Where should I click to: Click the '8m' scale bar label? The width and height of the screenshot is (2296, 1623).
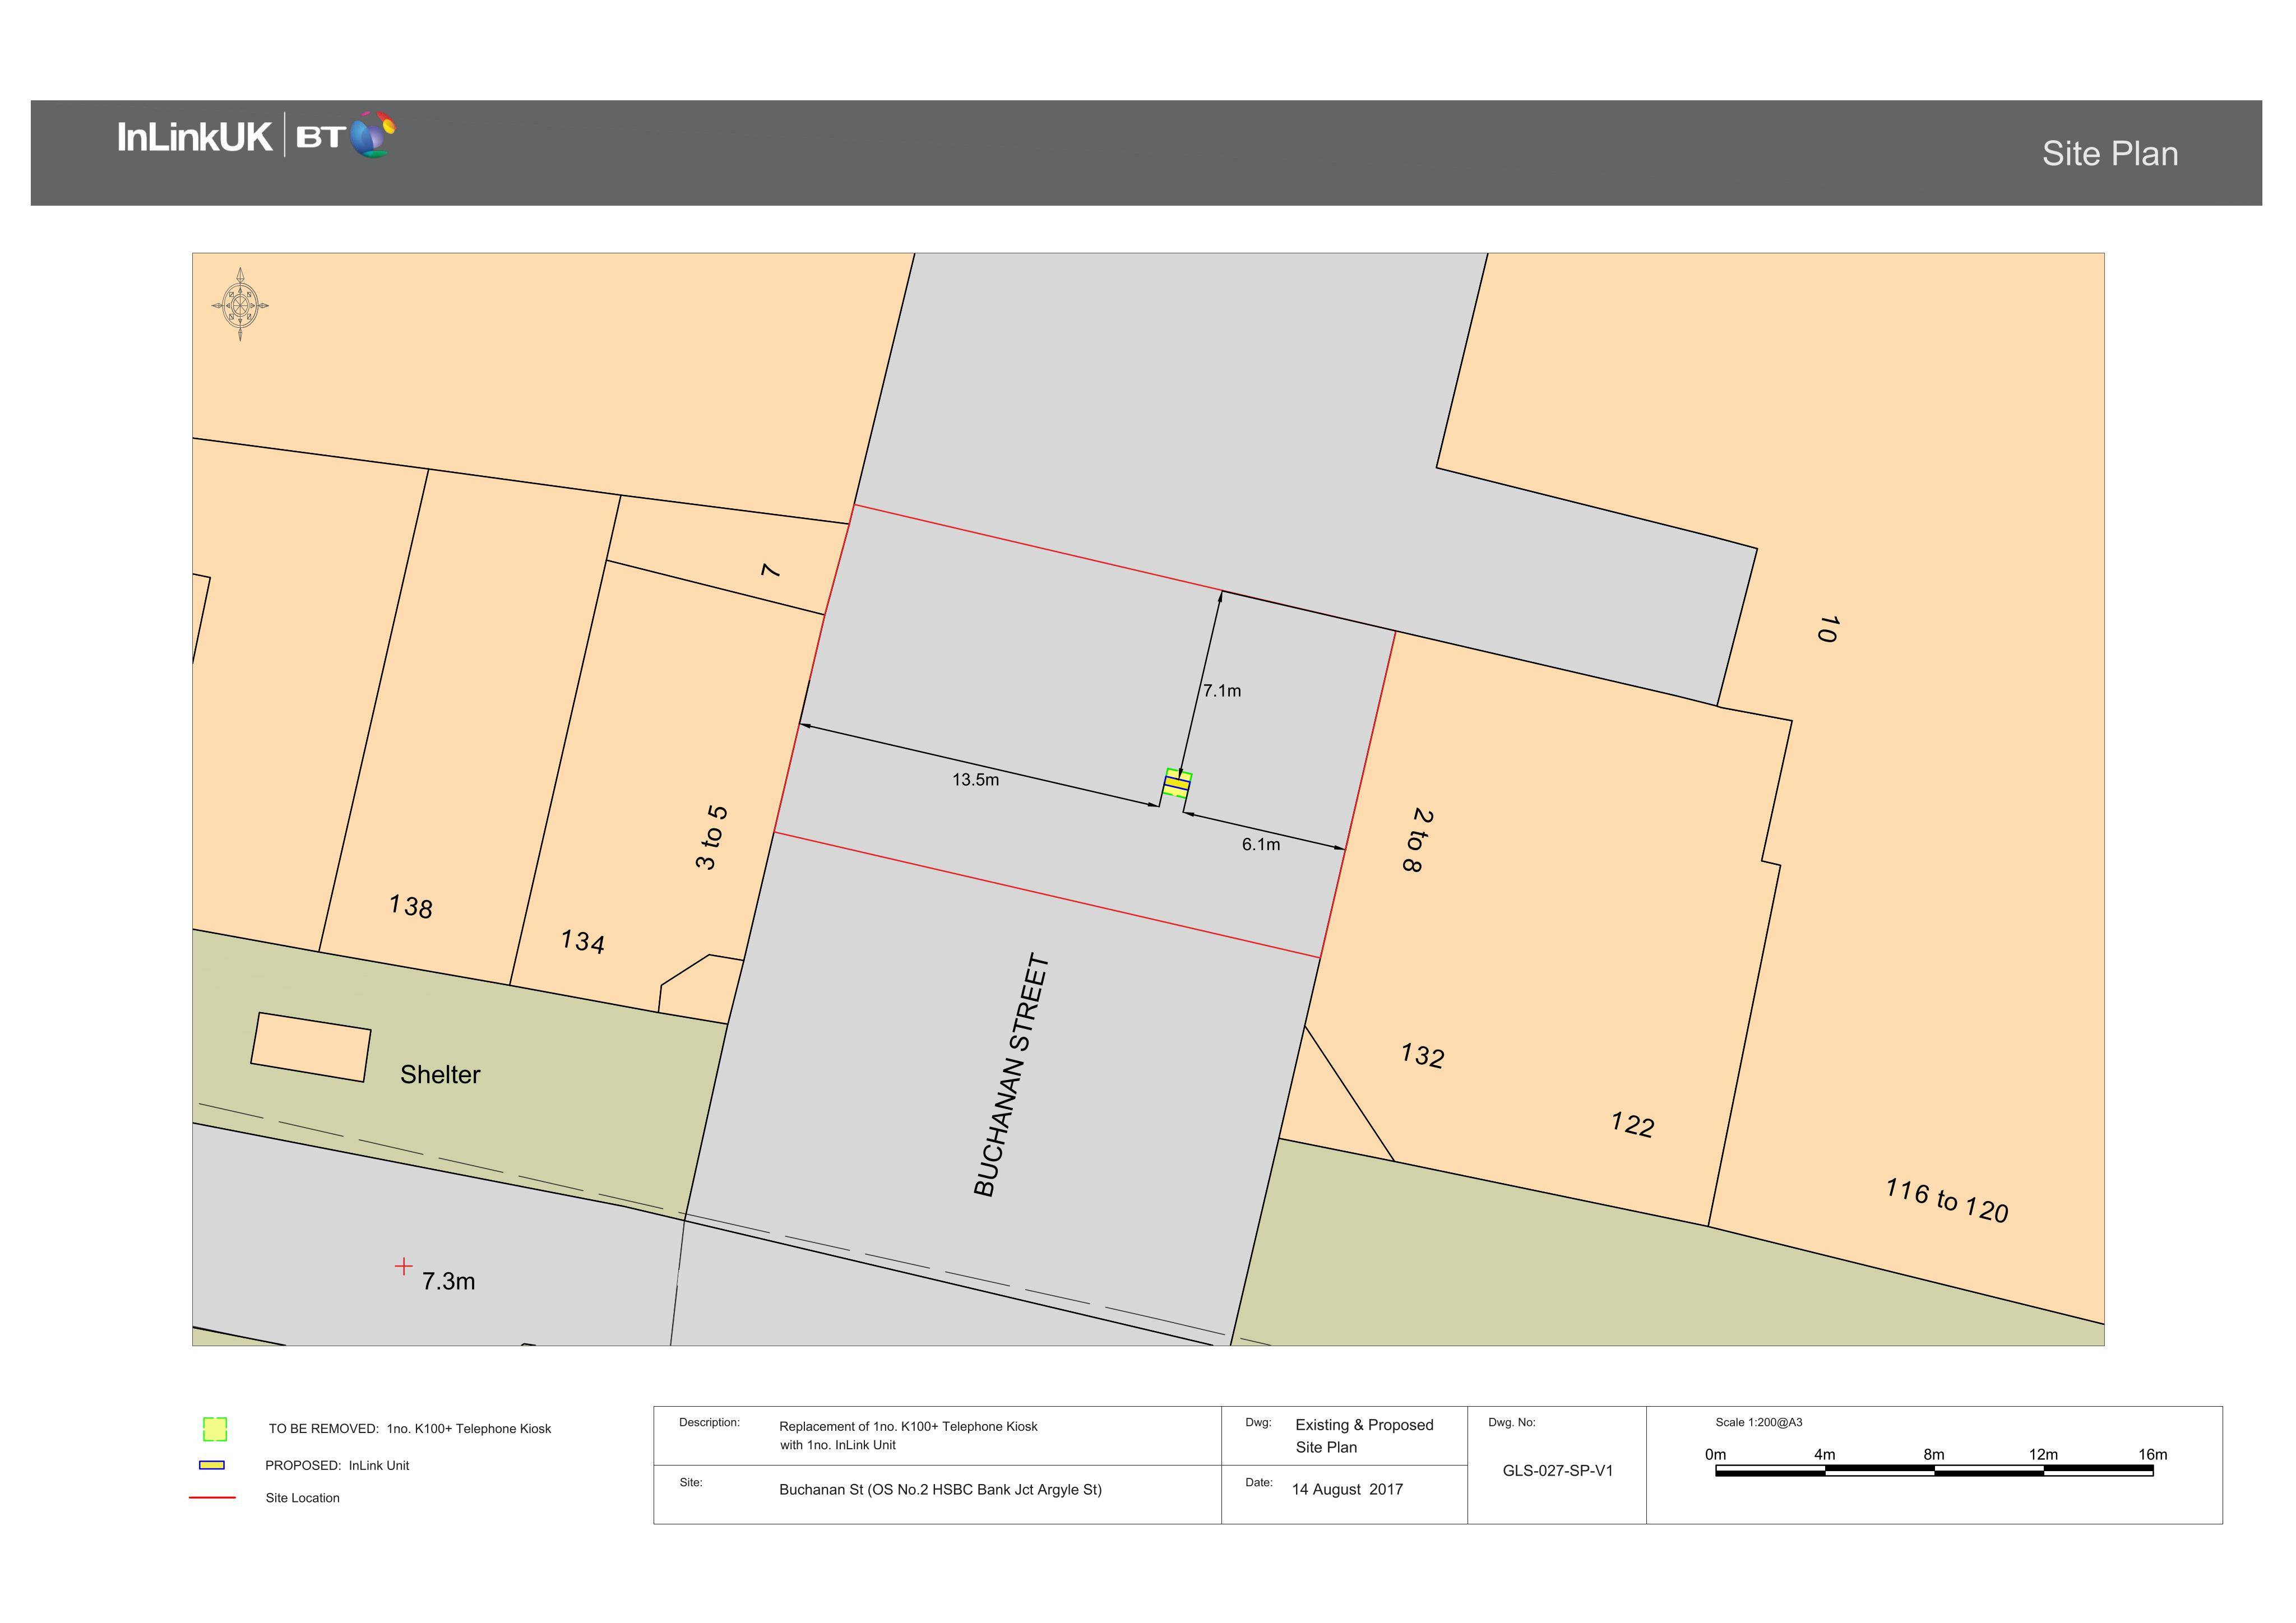(x=1933, y=1455)
